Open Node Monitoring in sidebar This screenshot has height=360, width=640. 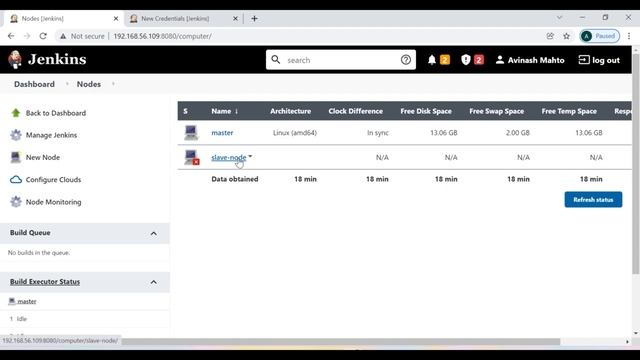coord(53,202)
